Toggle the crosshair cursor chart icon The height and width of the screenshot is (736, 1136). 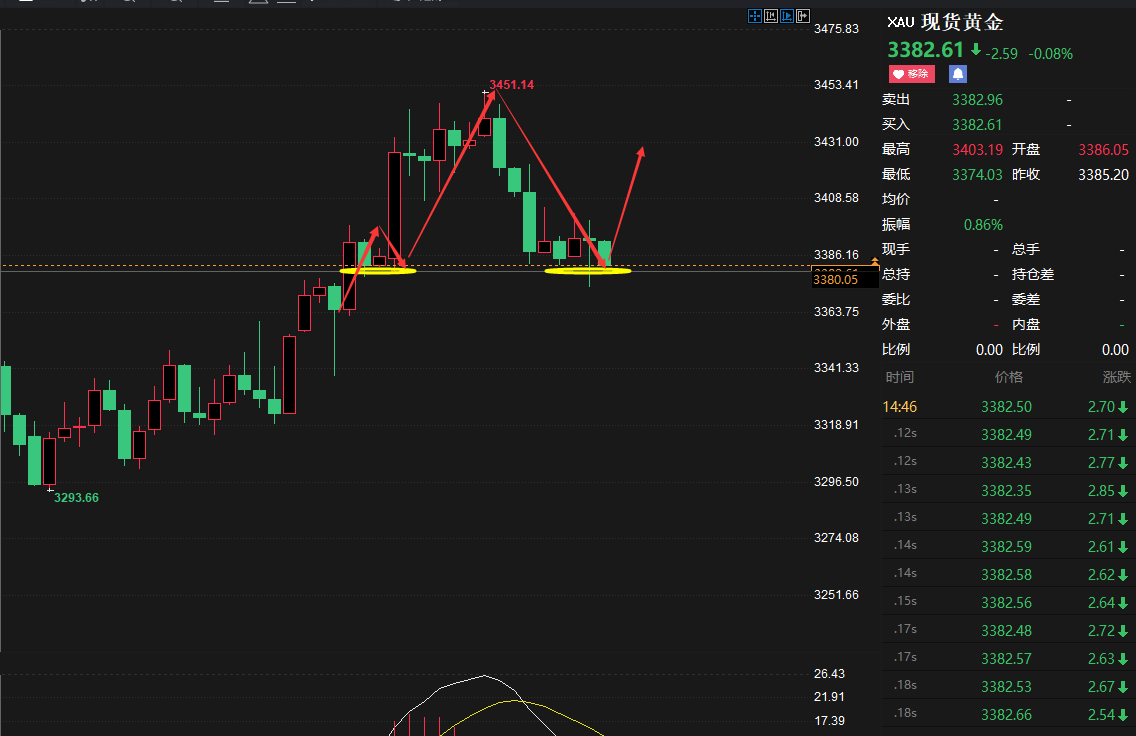(754, 16)
